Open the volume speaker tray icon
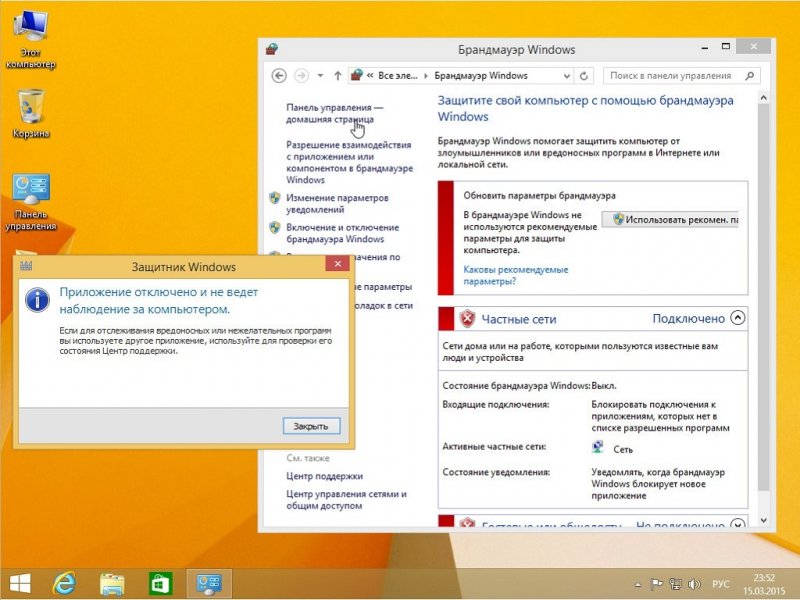Image resolution: width=800 pixels, height=600 pixels. (x=694, y=584)
